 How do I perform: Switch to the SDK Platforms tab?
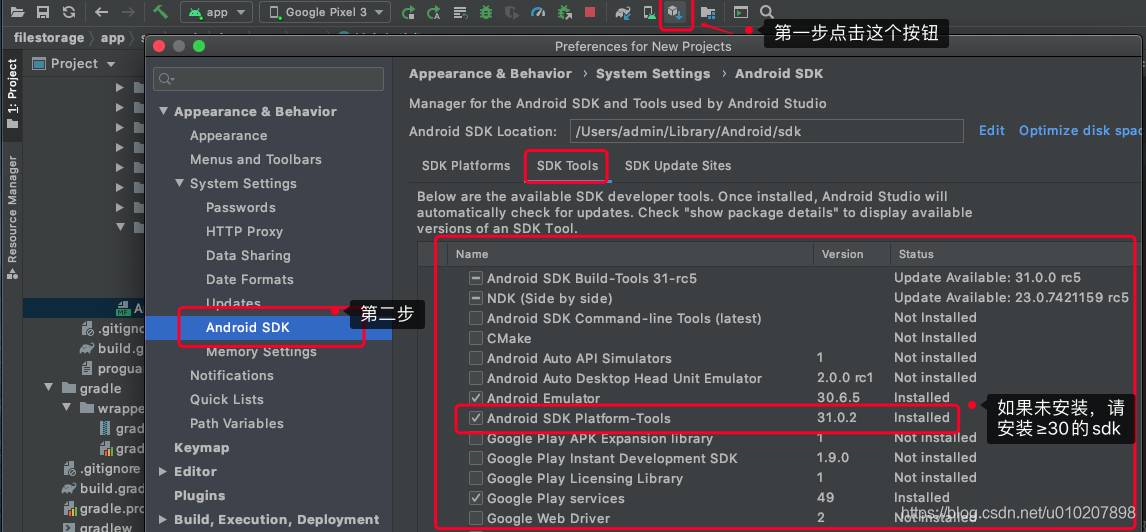466,166
